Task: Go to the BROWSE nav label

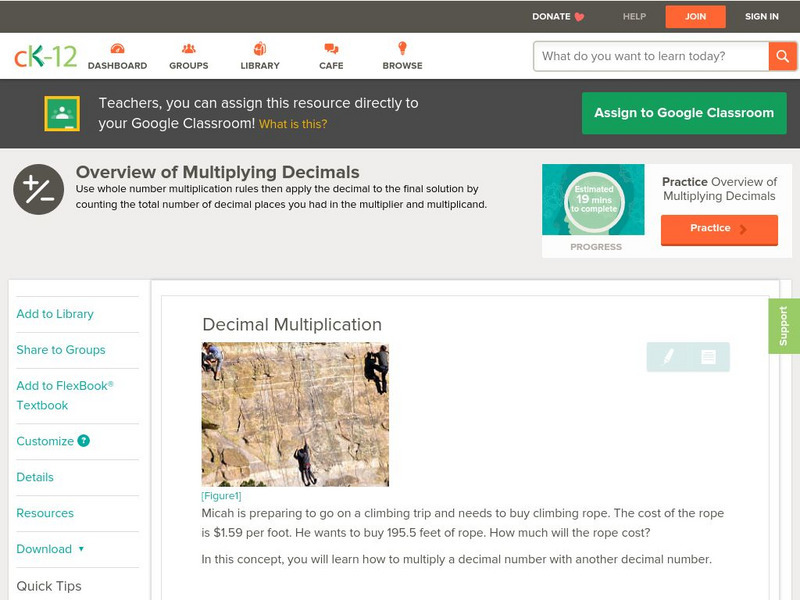Action: point(403,66)
